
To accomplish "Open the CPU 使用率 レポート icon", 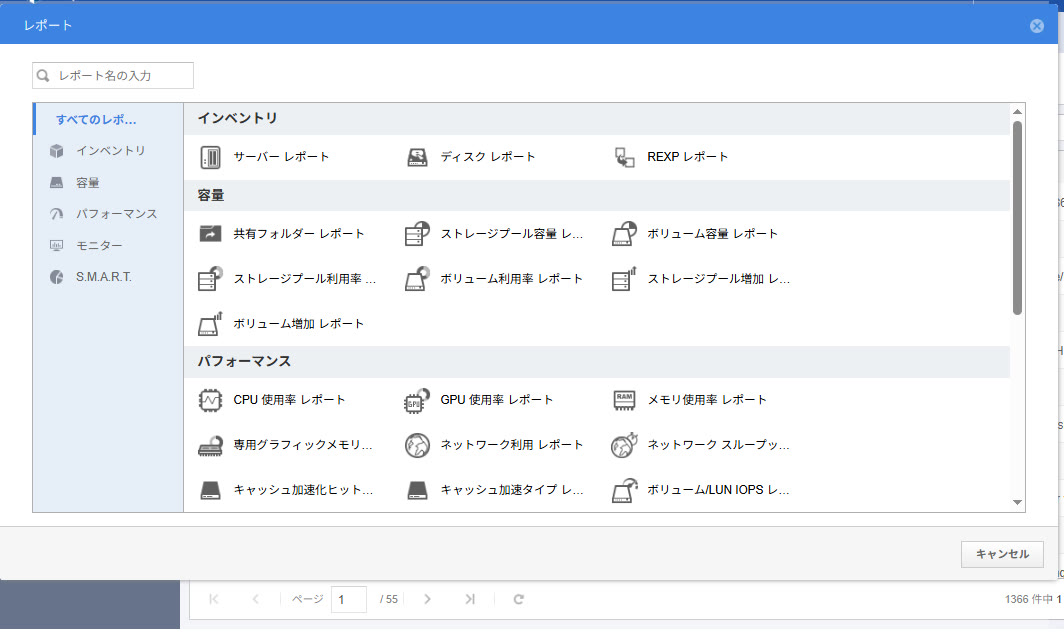I will tap(210, 400).
